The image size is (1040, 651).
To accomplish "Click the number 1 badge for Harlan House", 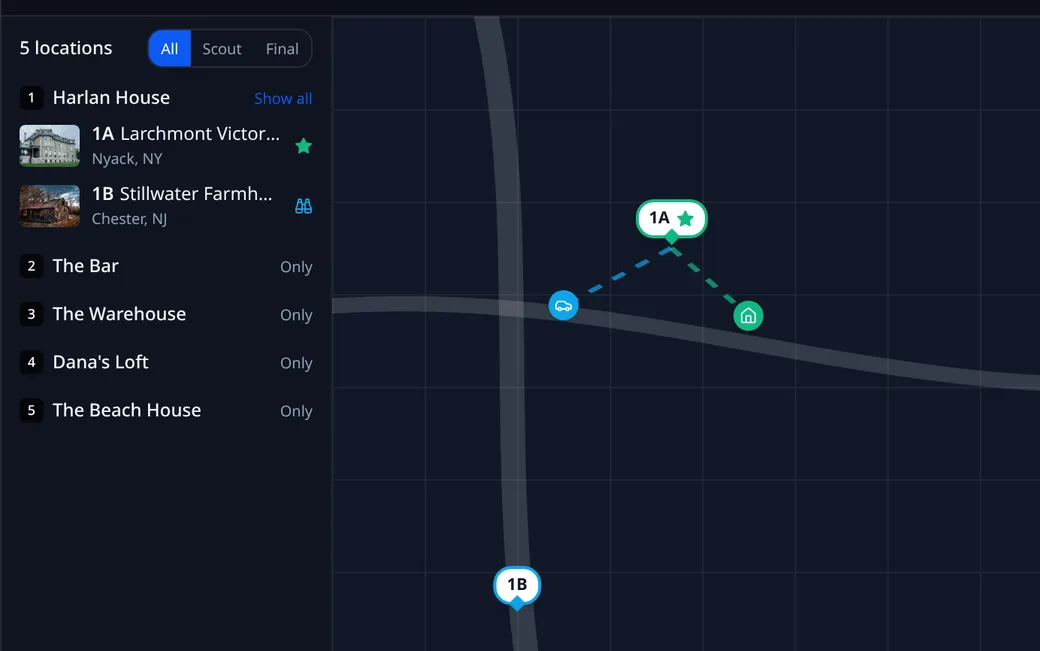I will pyautogui.click(x=31, y=97).
